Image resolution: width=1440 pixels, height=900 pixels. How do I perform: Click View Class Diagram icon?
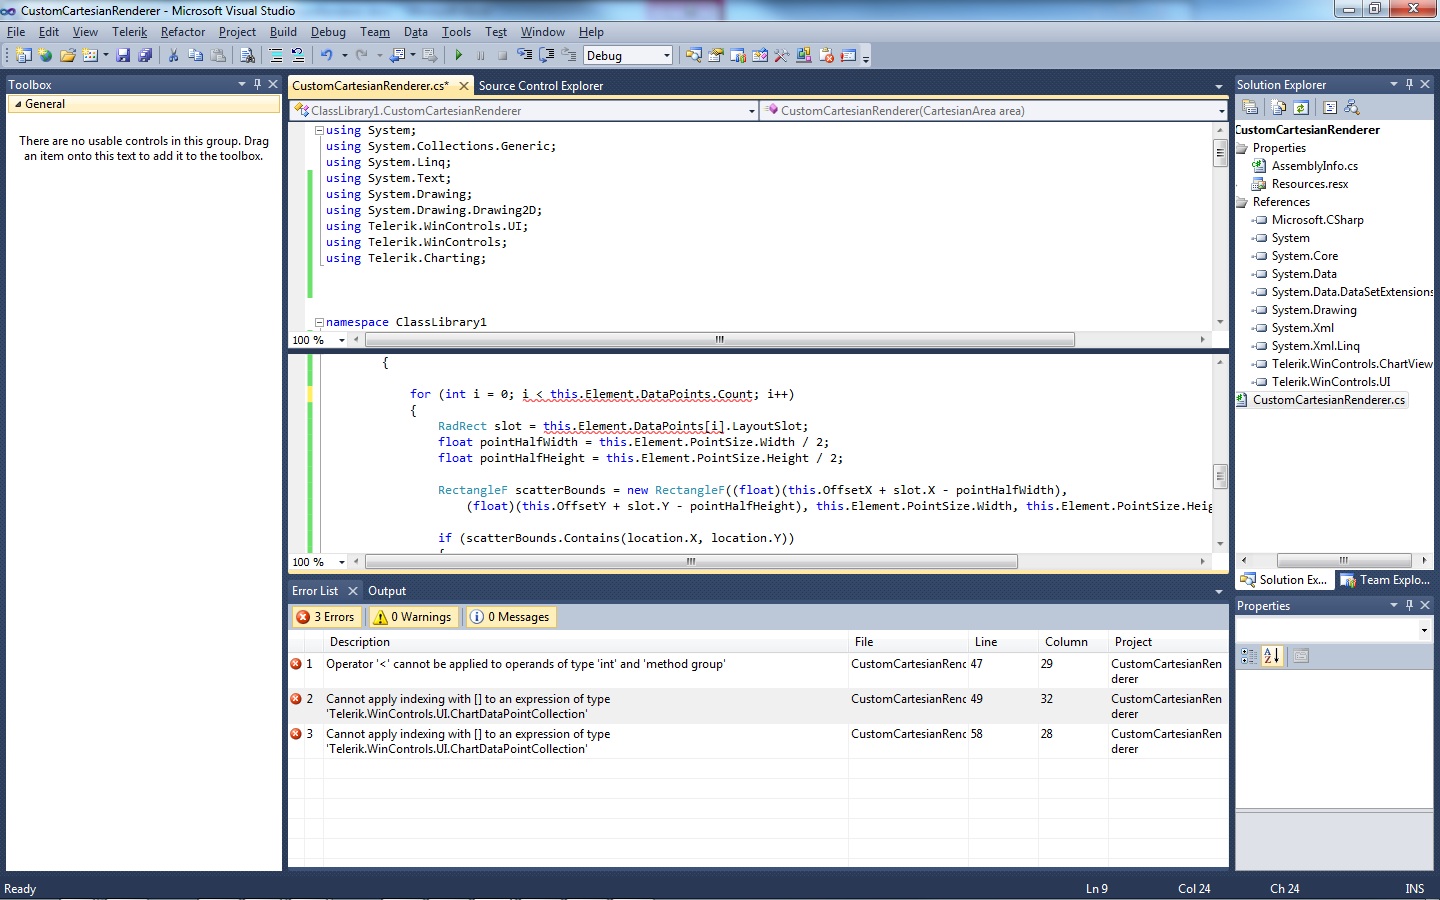[x=1352, y=107]
